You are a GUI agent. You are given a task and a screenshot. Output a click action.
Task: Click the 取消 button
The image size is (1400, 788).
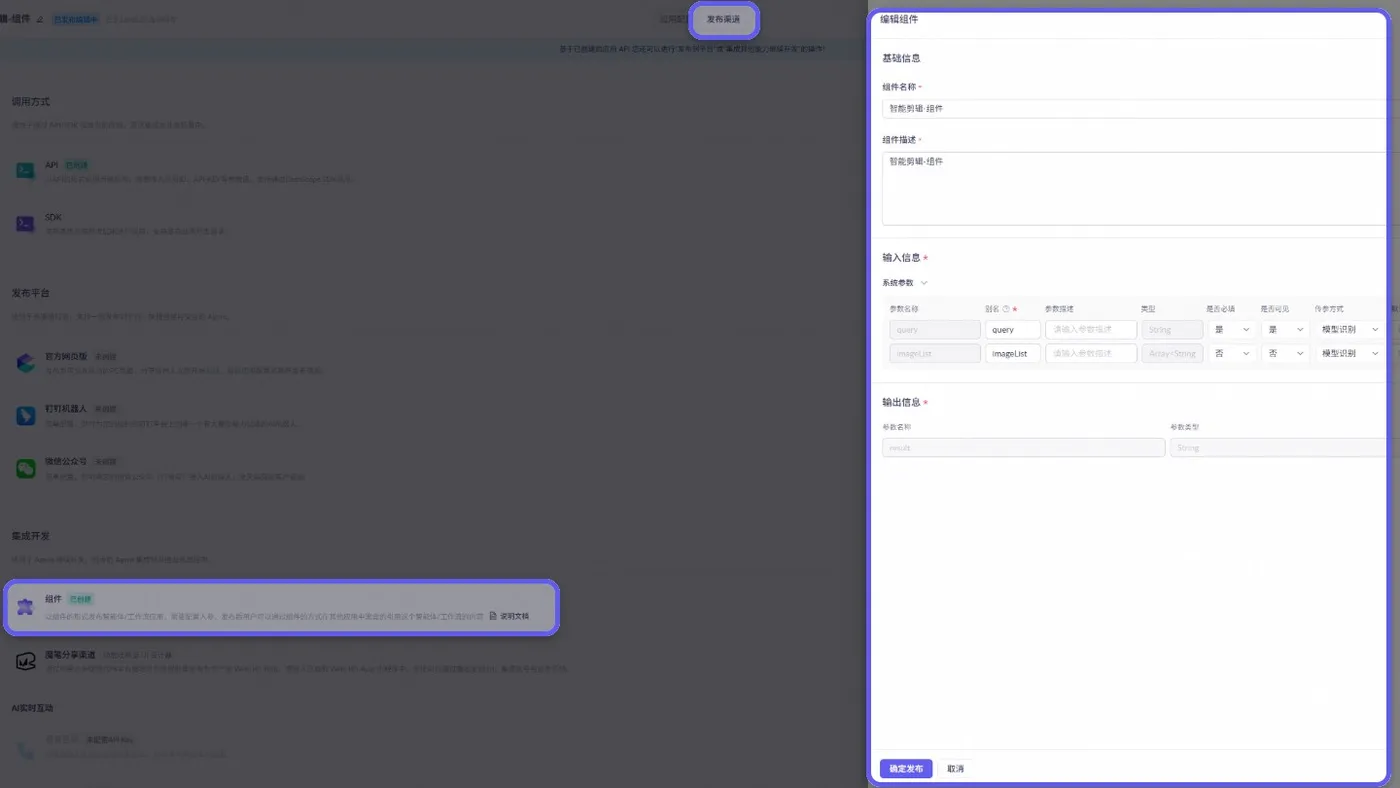point(955,769)
